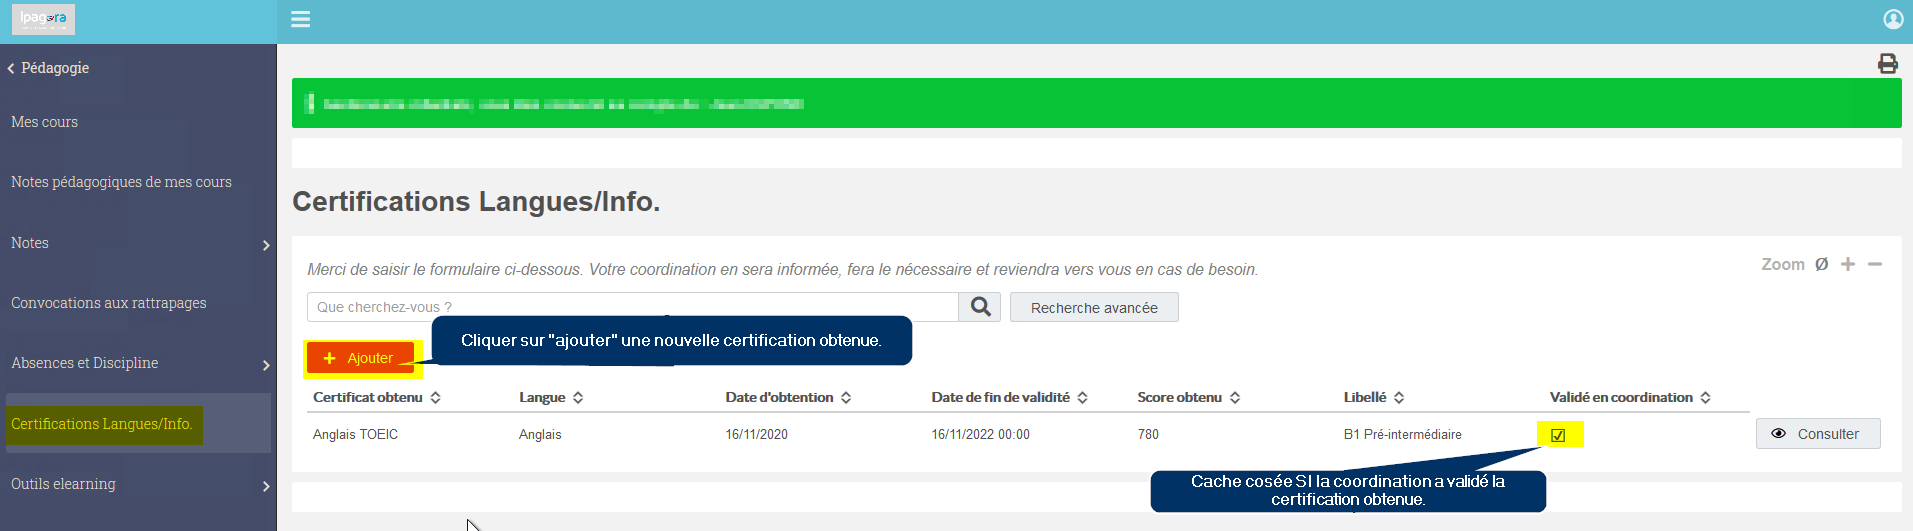Sort by Validé en coordination arrows
This screenshot has width=1913, height=531.
[1705, 397]
